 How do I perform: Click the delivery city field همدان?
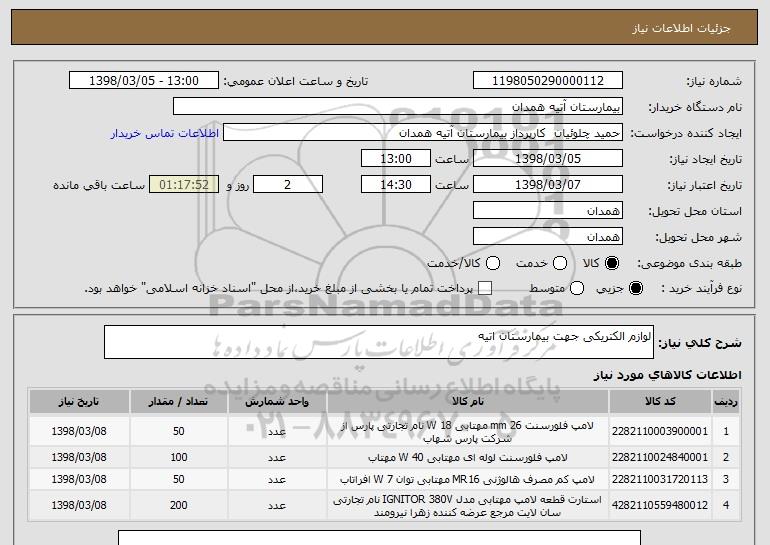point(548,237)
